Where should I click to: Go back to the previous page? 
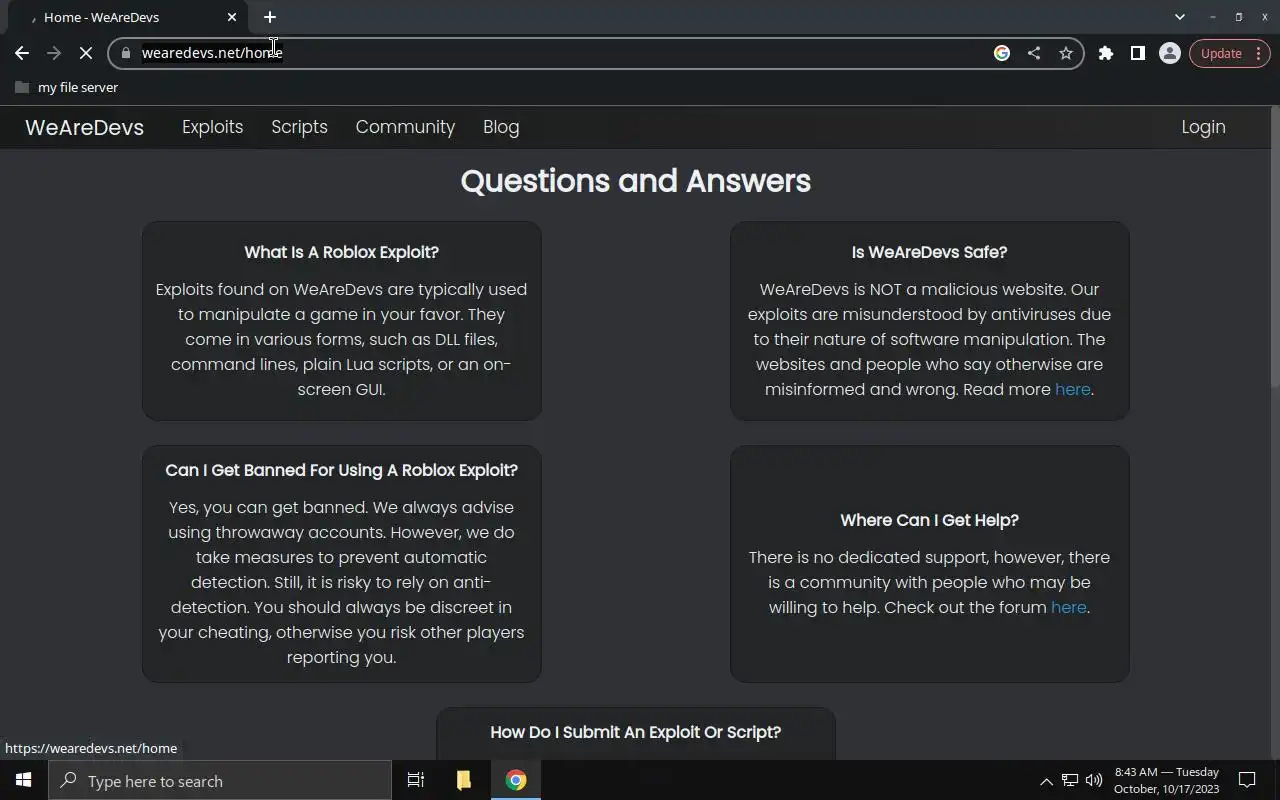point(22,53)
